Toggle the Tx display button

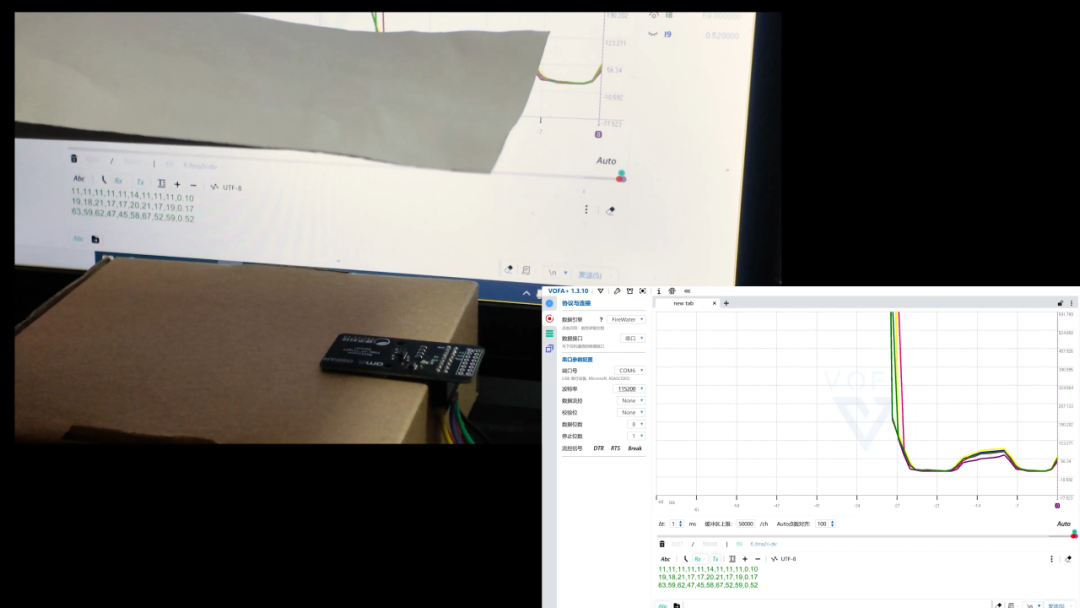point(715,559)
